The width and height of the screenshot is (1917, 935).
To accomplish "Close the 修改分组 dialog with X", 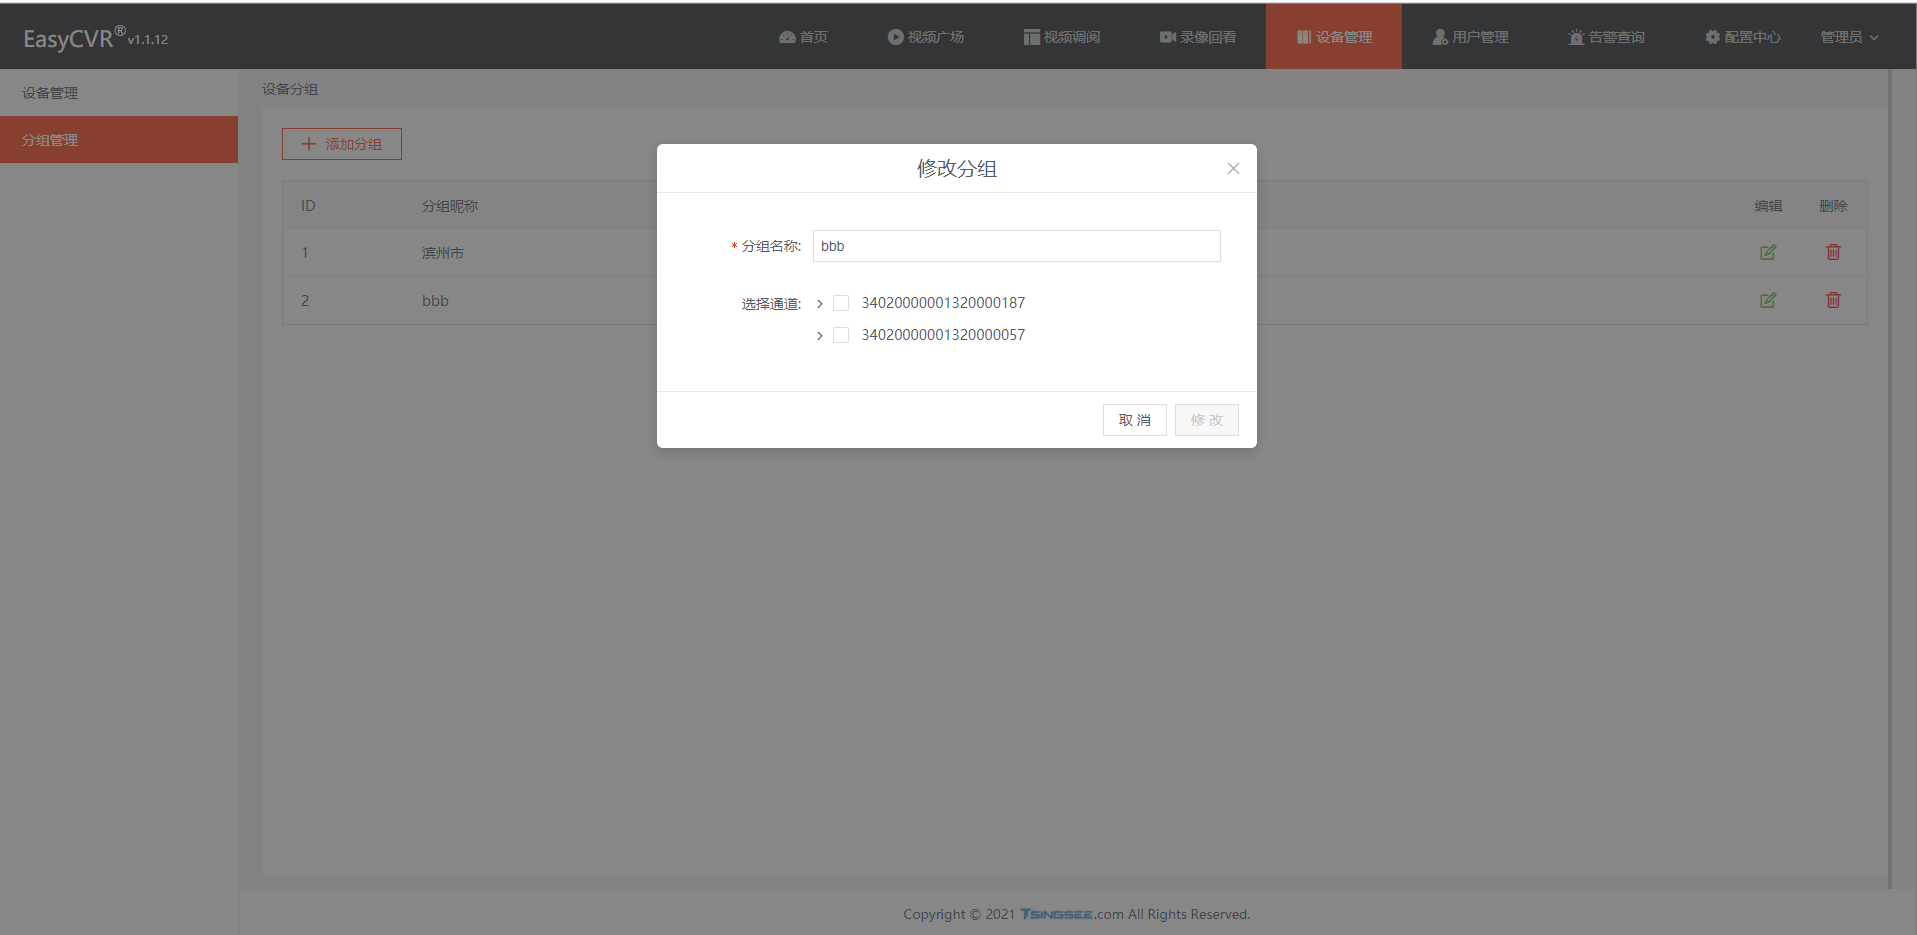I will (x=1232, y=169).
